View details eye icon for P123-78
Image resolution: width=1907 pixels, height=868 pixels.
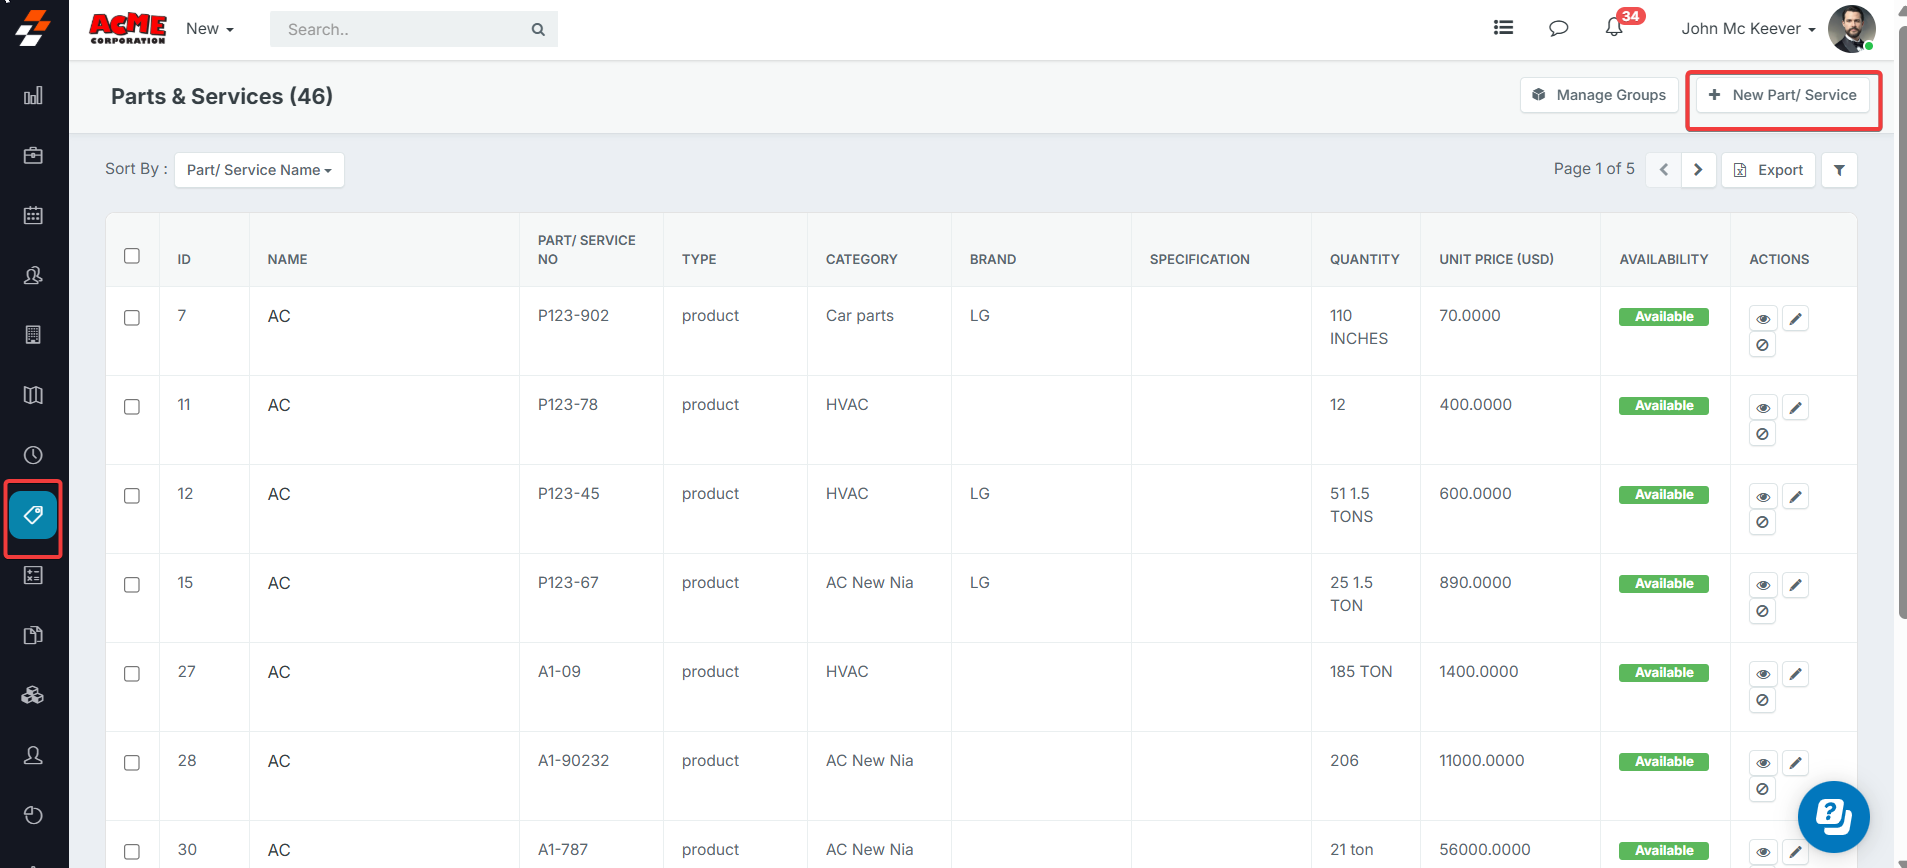(1763, 408)
